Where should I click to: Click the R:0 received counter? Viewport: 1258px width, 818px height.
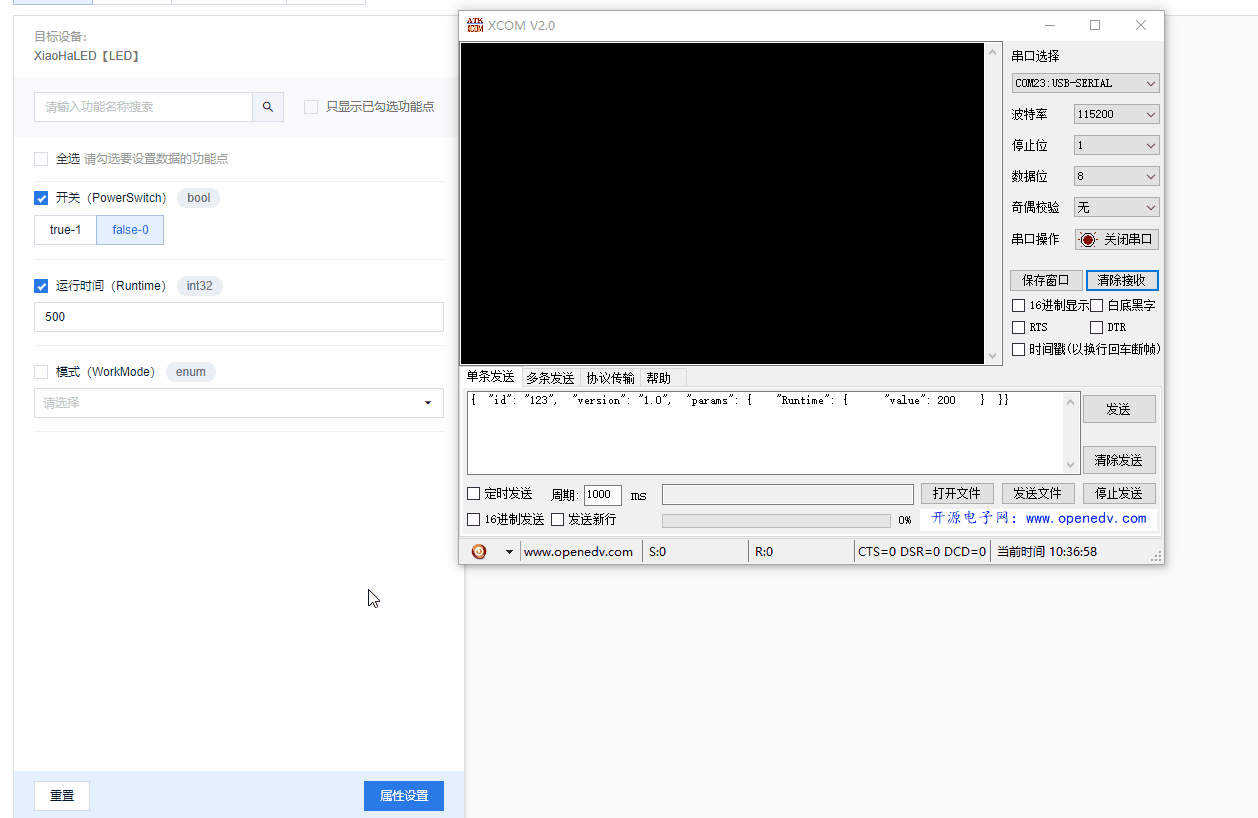point(764,552)
